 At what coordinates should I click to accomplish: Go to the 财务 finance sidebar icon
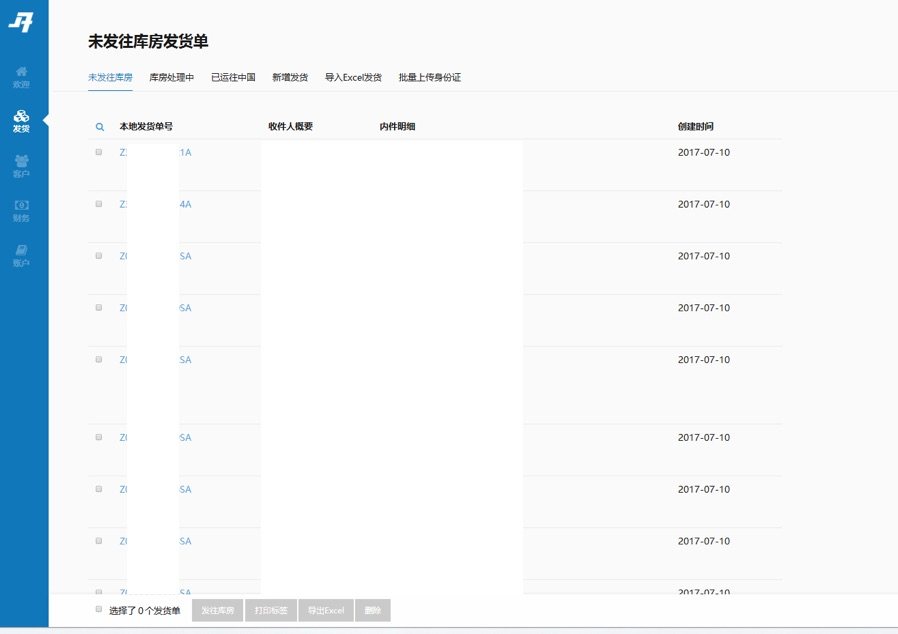(21, 210)
